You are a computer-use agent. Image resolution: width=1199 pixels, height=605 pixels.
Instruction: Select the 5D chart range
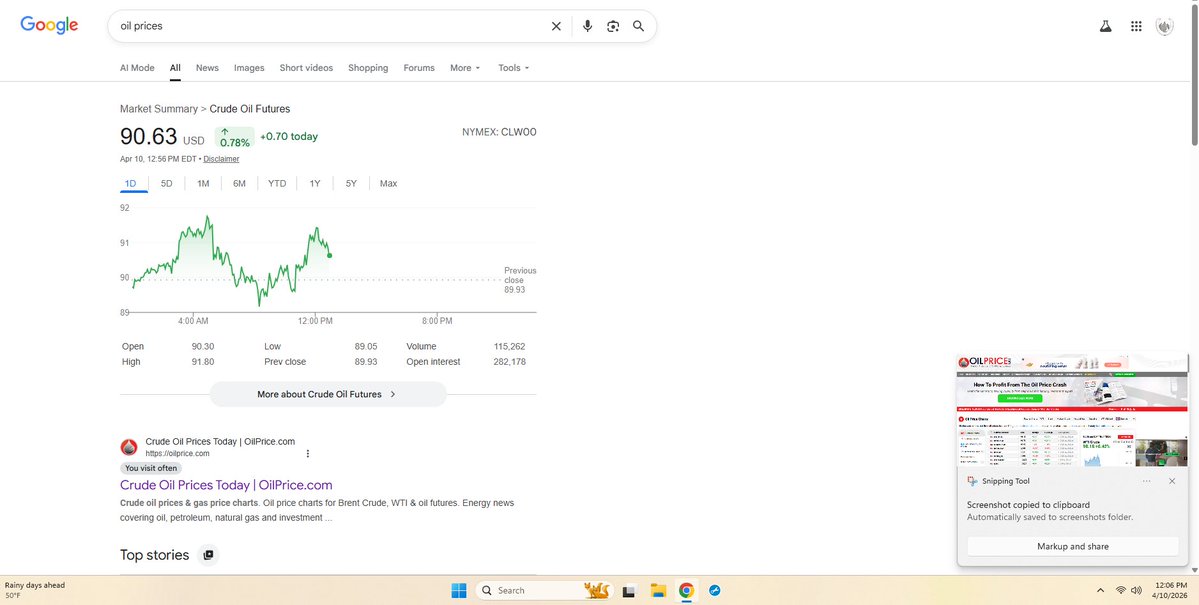click(x=167, y=184)
